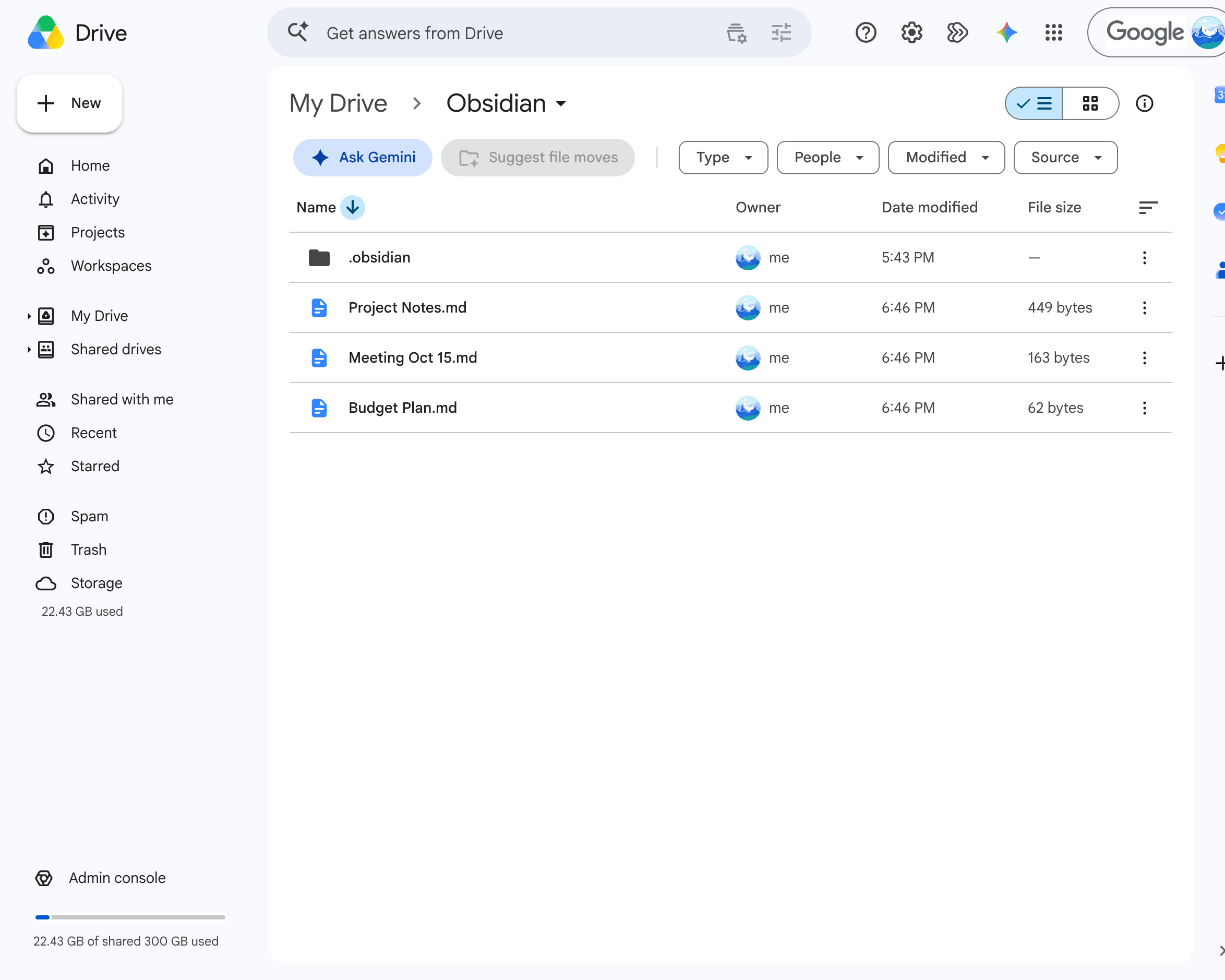
Task: Open the search chips settings icon
Action: tap(736, 33)
